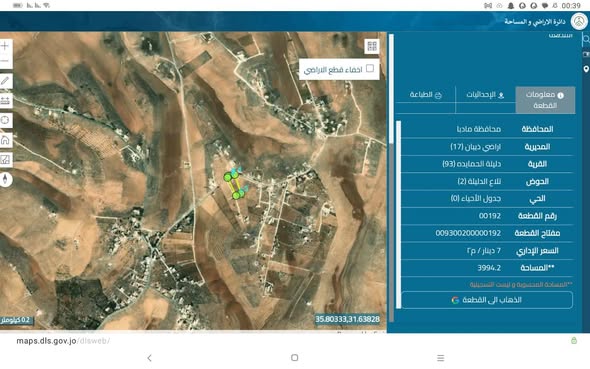Screen dimensions: 590x369
Task: Open the search magnifier in sidebar
Action: [x=586, y=39]
